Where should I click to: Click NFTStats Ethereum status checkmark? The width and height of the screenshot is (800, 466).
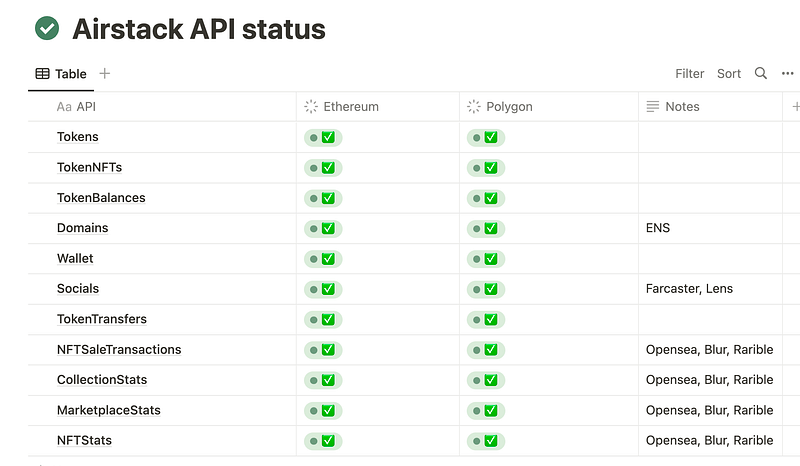pyautogui.click(x=328, y=441)
